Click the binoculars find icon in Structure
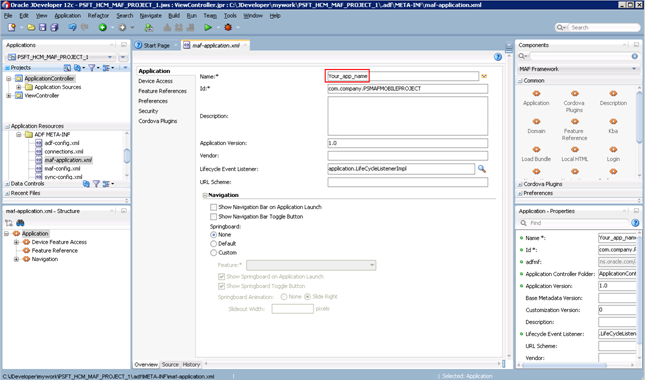 pos(20,223)
